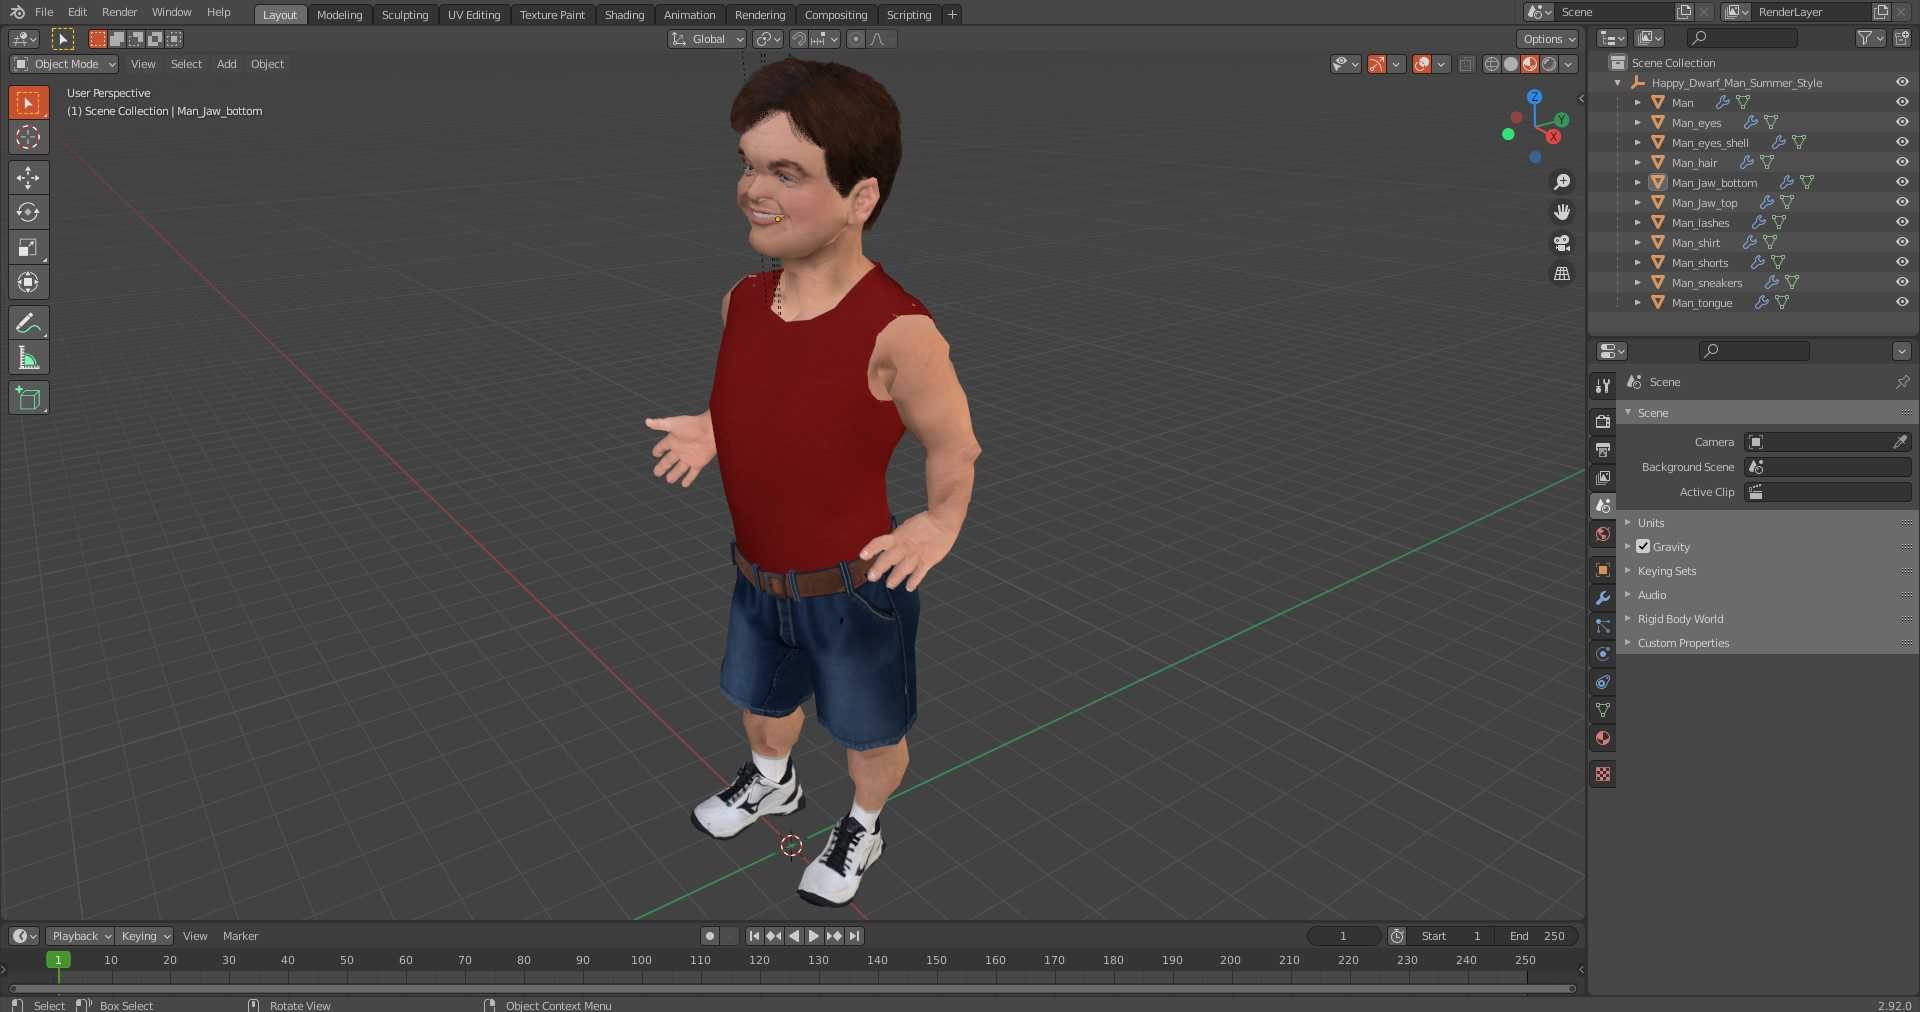The width and height of the screenshot is (1920, 1012).
Task: Open the Playback dropdown in timeline
Action: 80,936
